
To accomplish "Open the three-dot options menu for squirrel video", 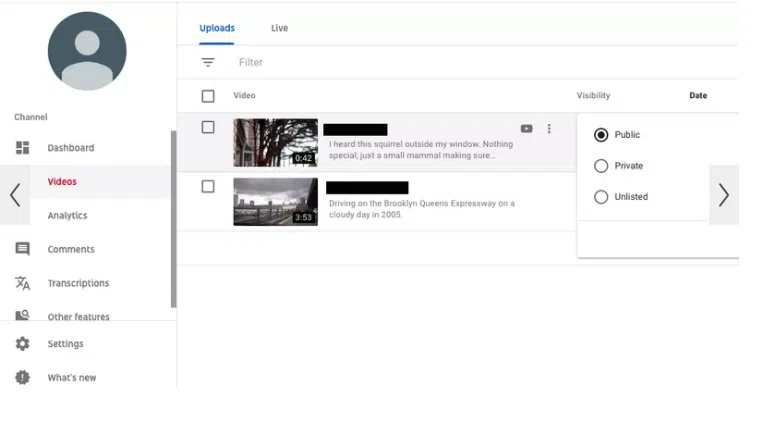I will click(x=549, y=129).
